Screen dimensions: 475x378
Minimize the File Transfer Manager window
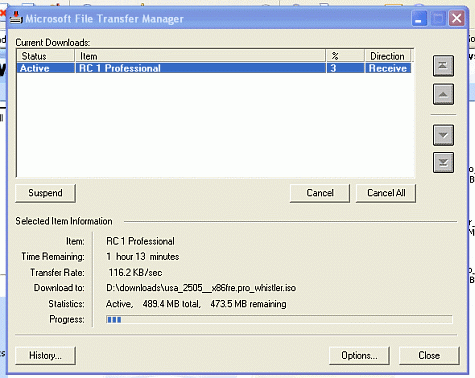coord(419,18)
